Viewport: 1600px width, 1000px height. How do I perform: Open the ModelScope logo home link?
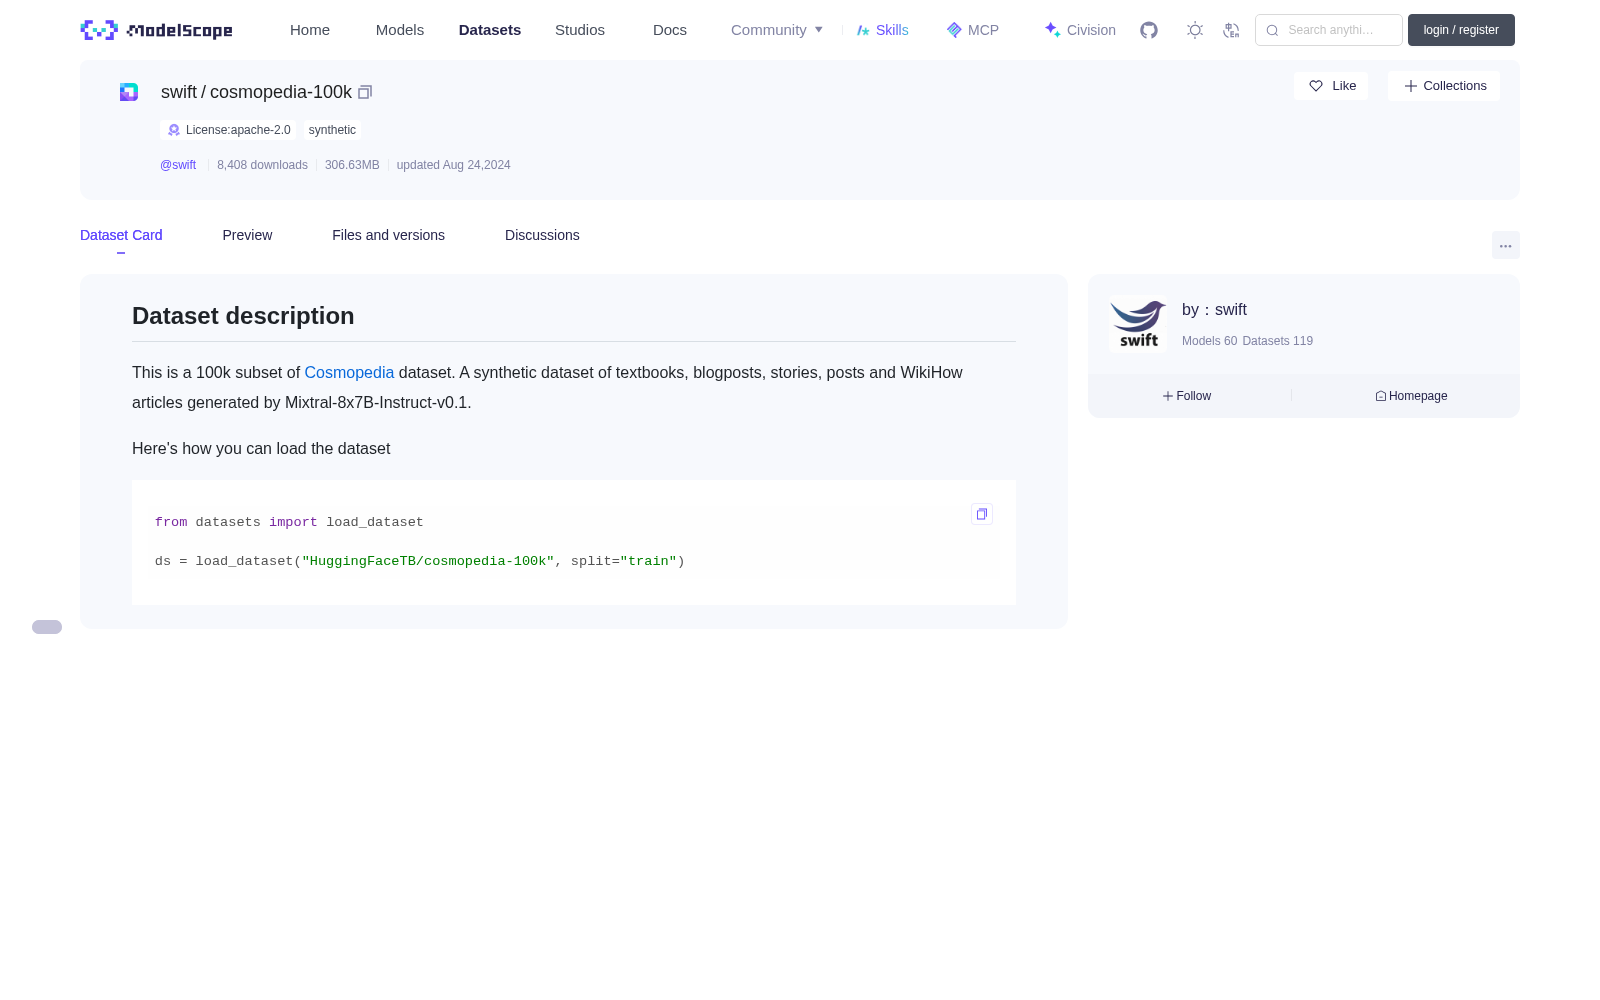coord(156,30)
